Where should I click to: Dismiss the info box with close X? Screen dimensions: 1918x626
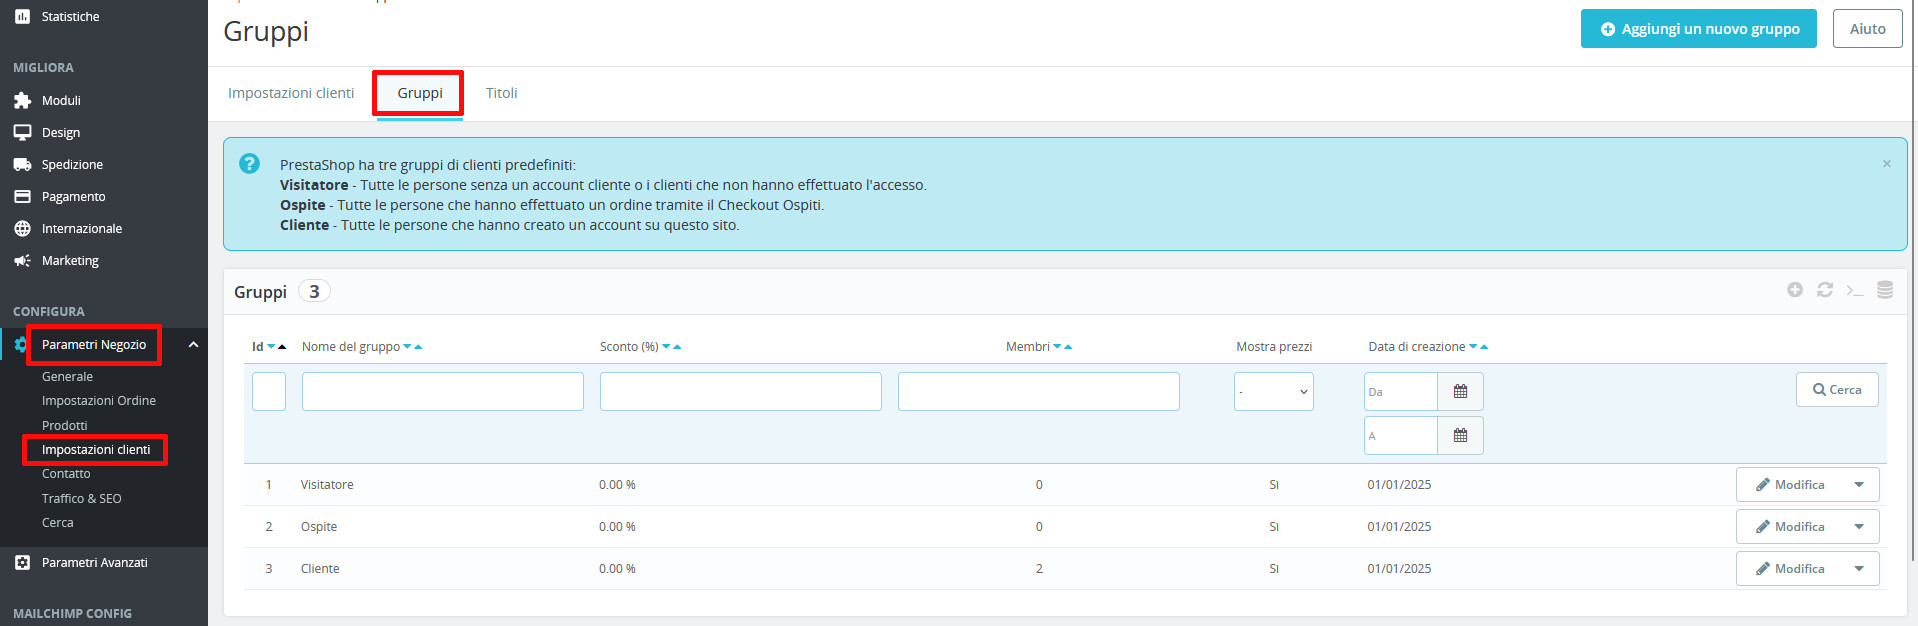[1887, 164]
